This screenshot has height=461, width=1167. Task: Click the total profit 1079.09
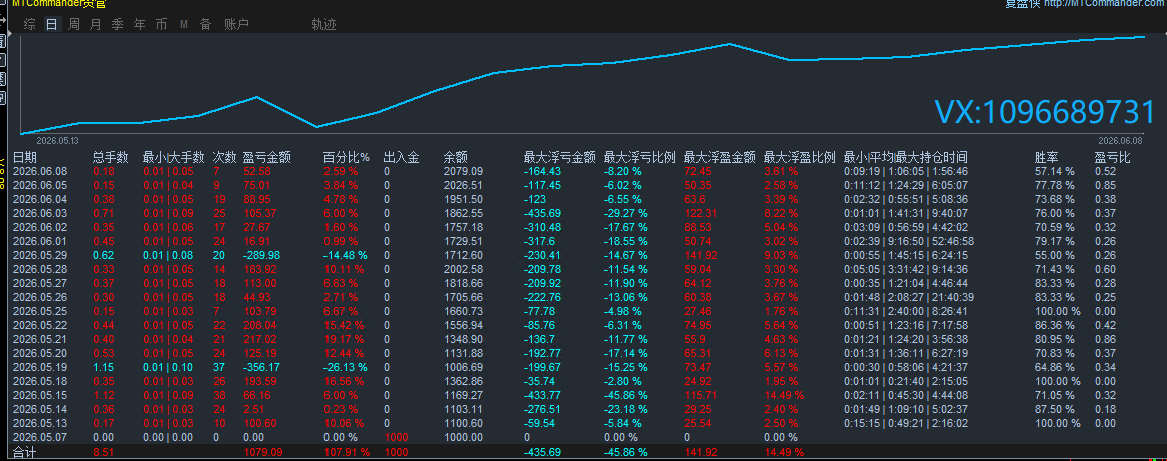pos(263,452)
